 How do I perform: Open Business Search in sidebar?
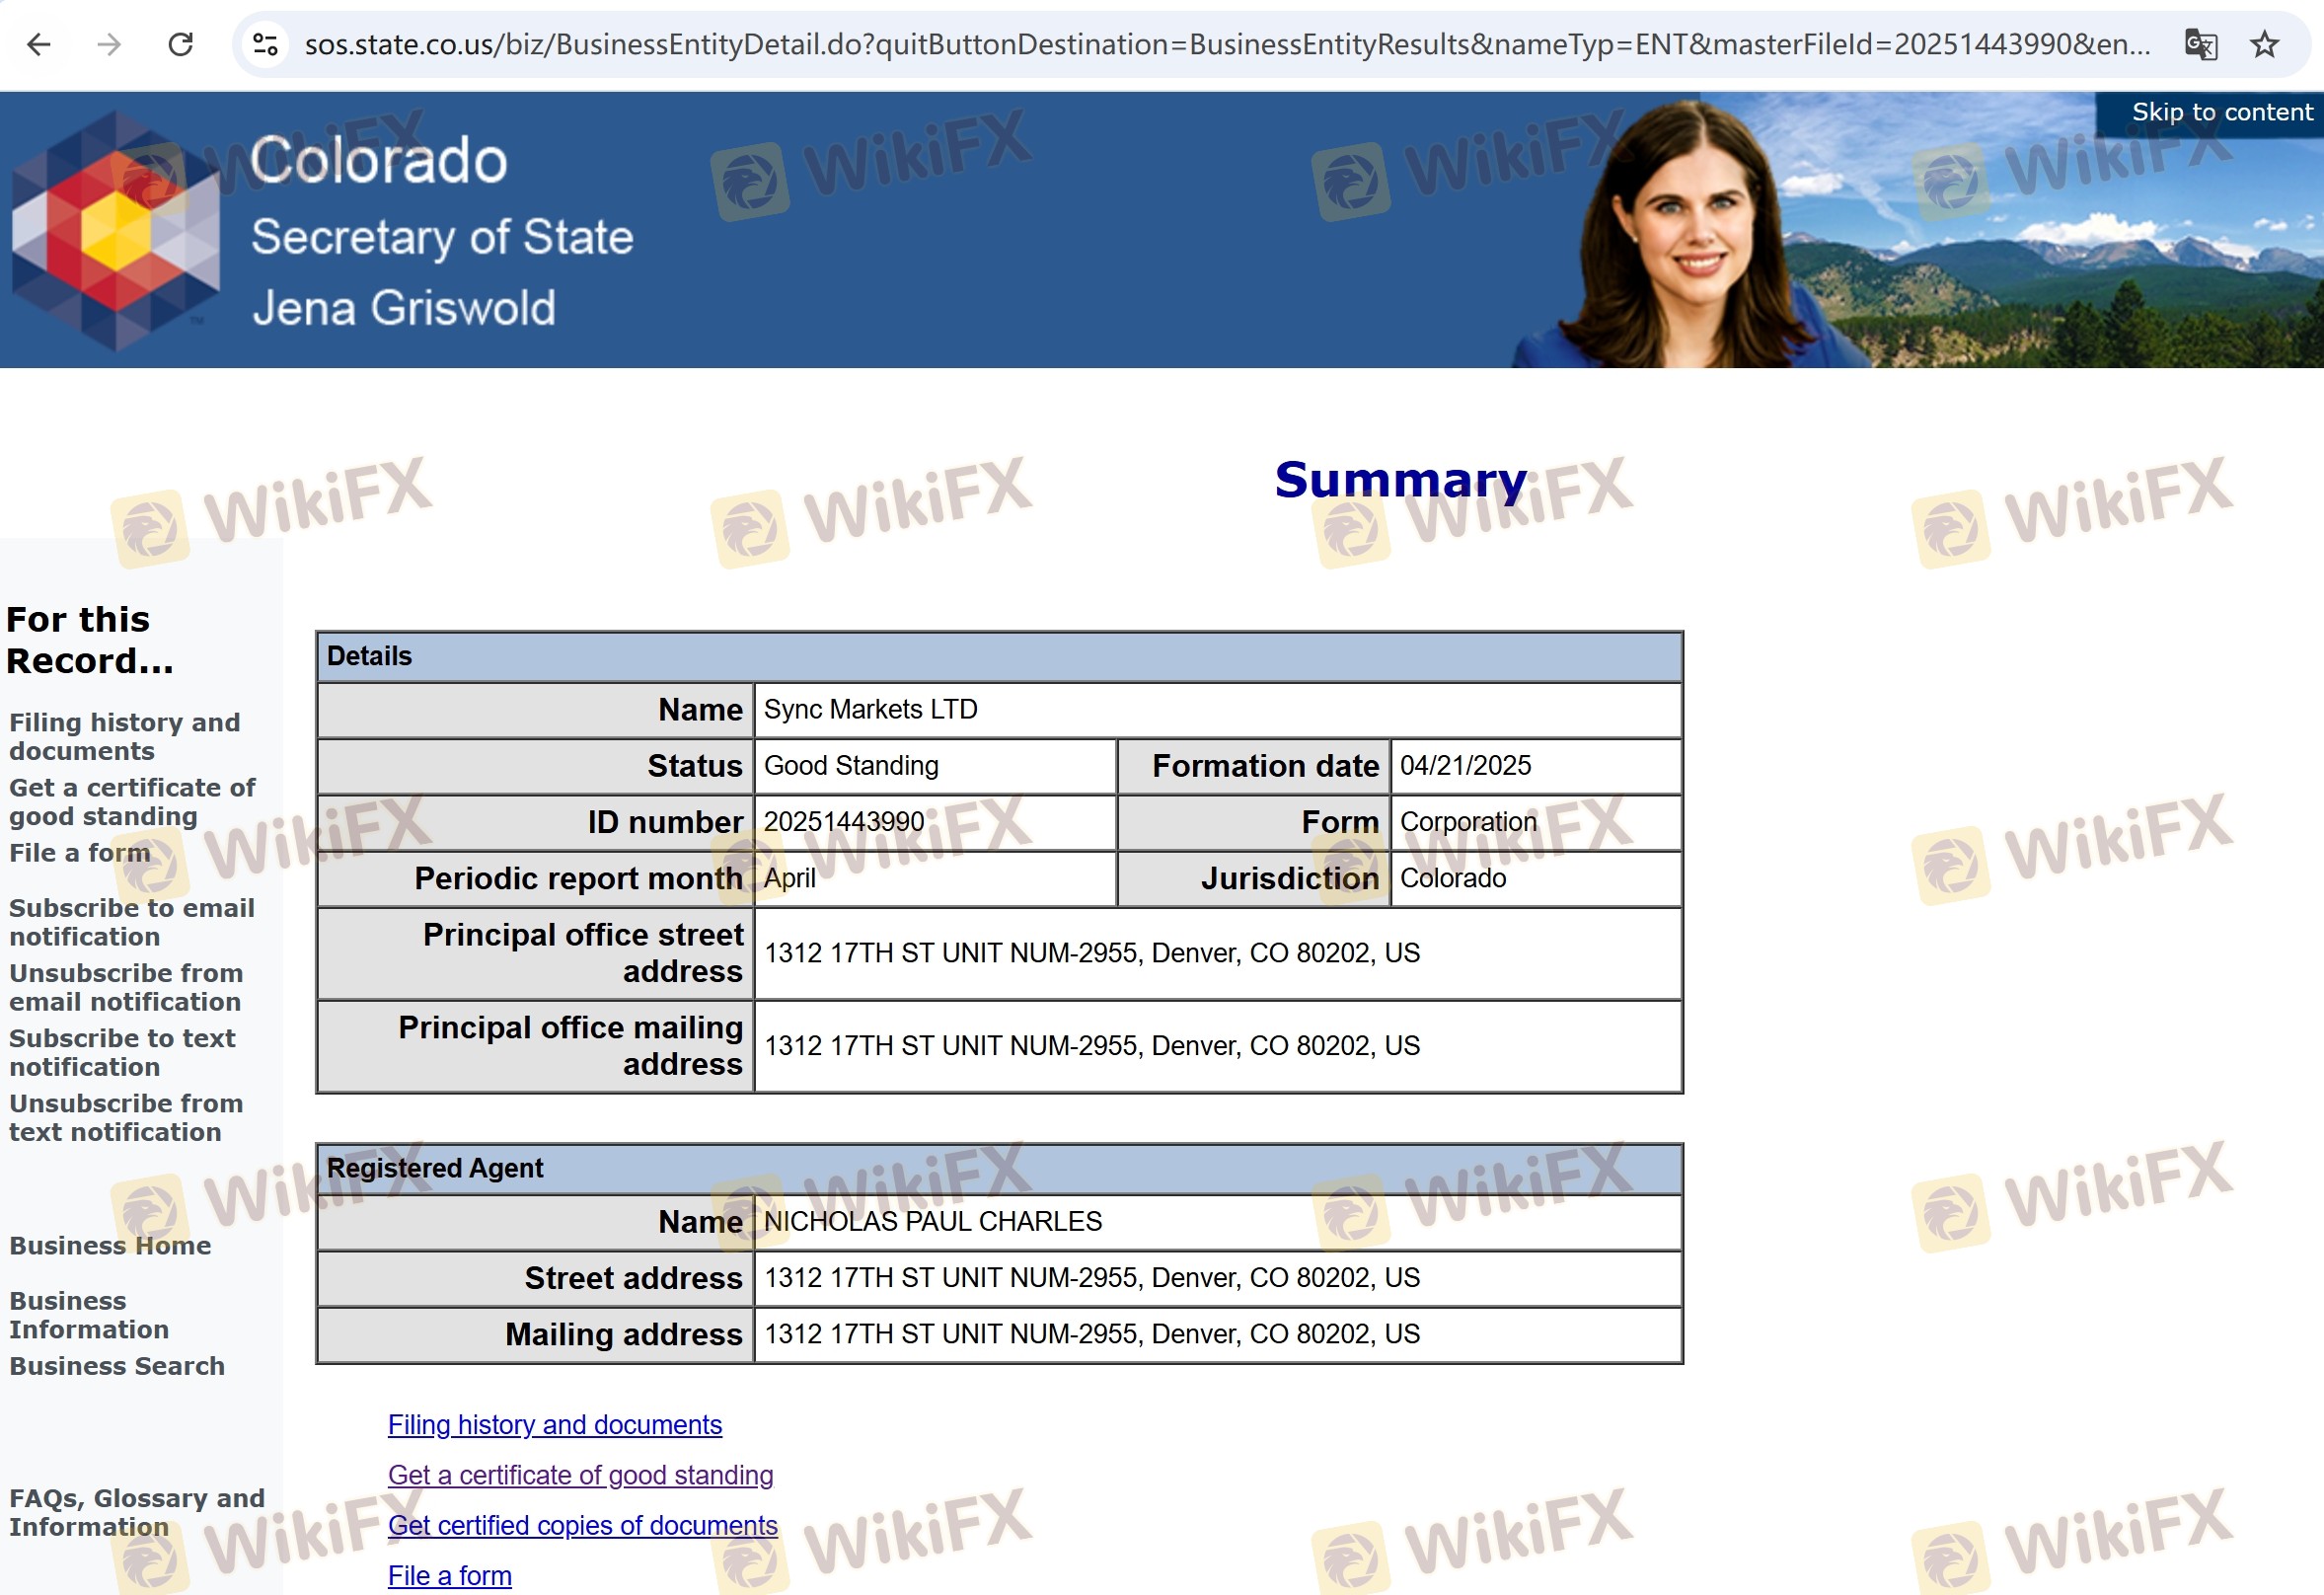tap(117, 1365)
